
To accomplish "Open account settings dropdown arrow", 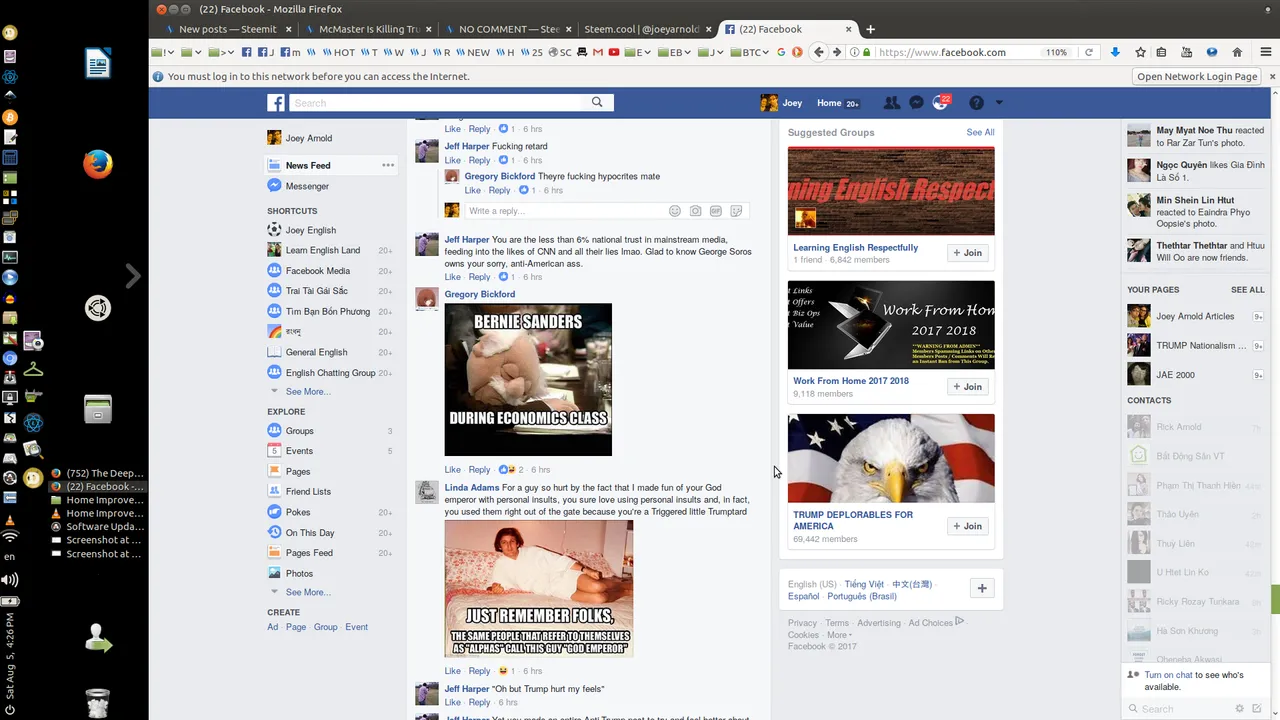I will pos(998,103).
